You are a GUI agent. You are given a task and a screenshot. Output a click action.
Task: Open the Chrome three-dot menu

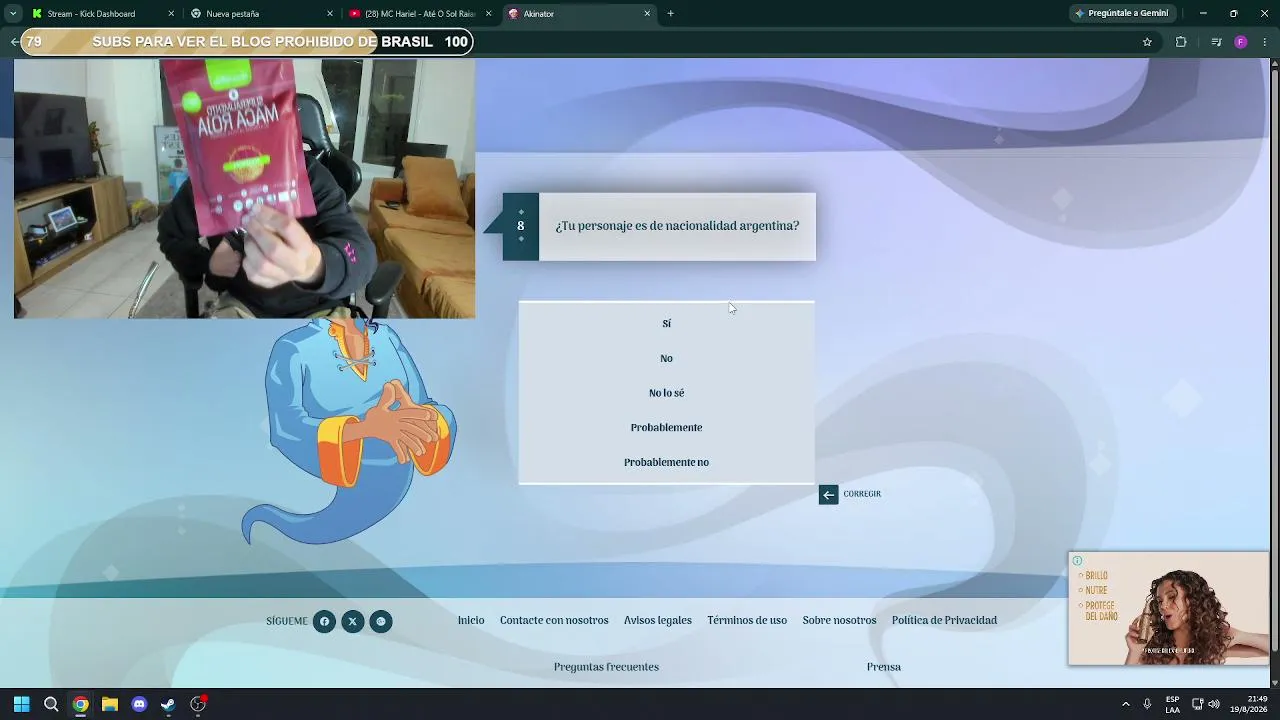tap(1265, 42)
